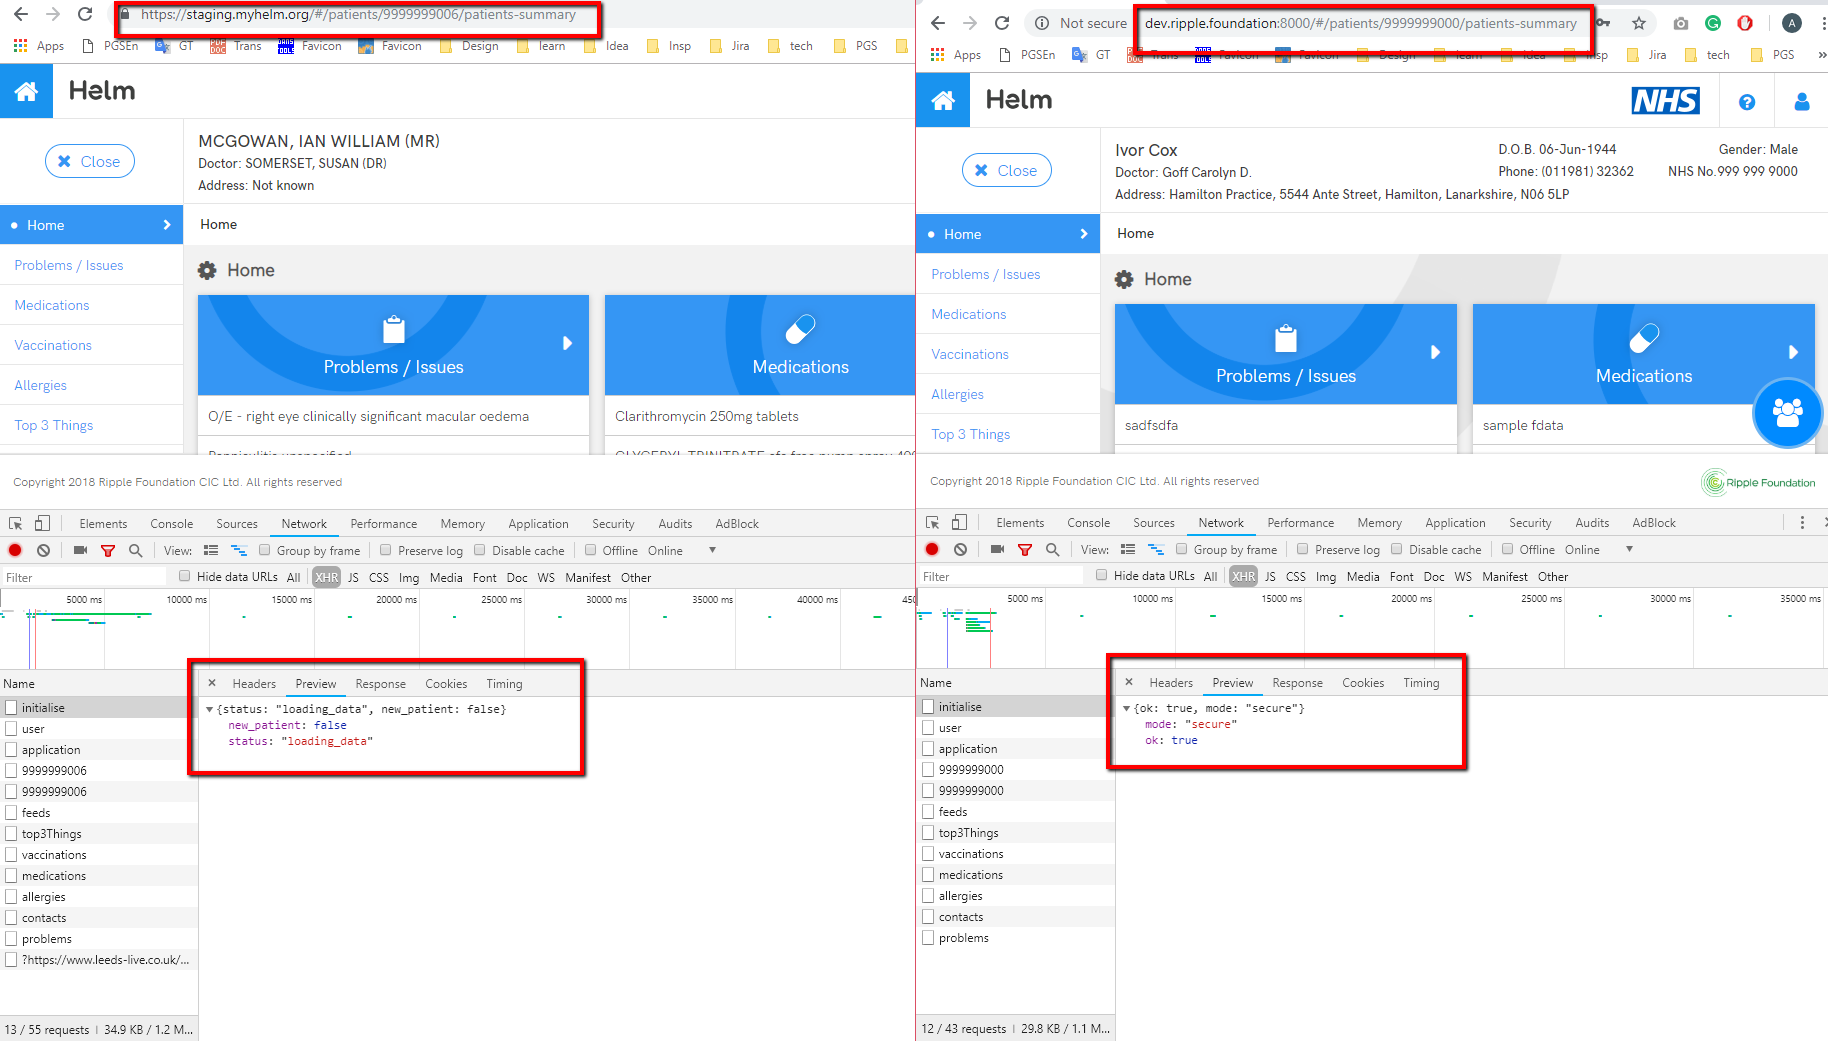Click the floating blue contacts icon
1828x1041 pixels.
coord(1788,413)
